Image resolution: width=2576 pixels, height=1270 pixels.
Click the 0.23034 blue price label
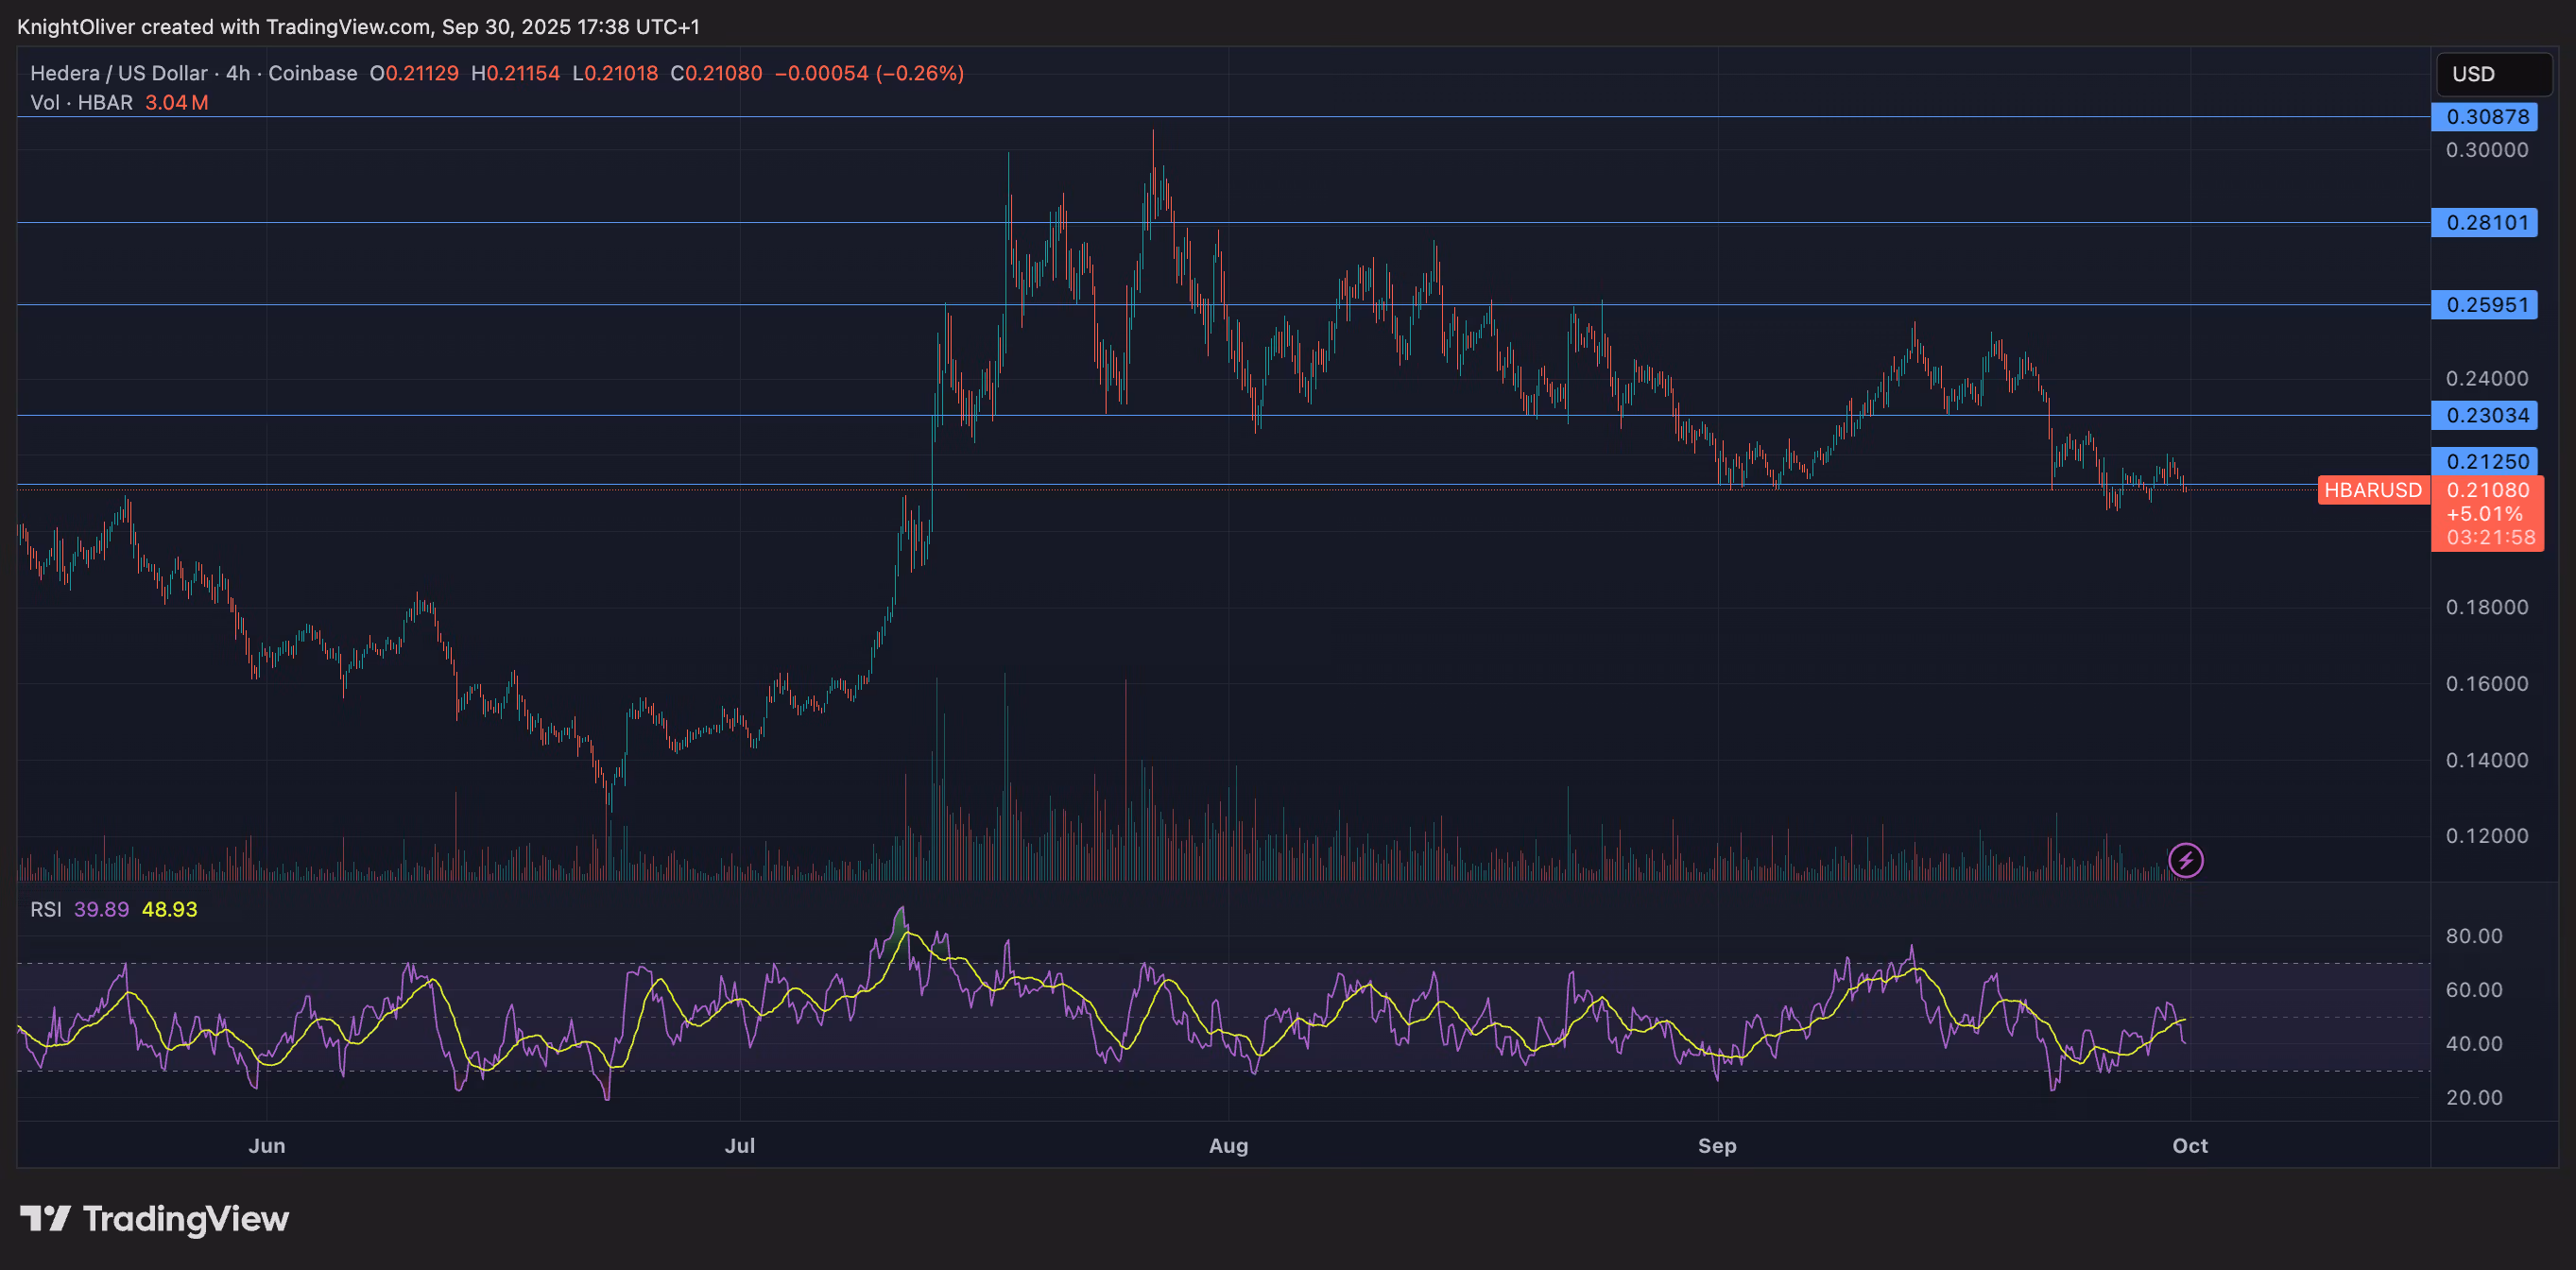tap(2485, 415)
